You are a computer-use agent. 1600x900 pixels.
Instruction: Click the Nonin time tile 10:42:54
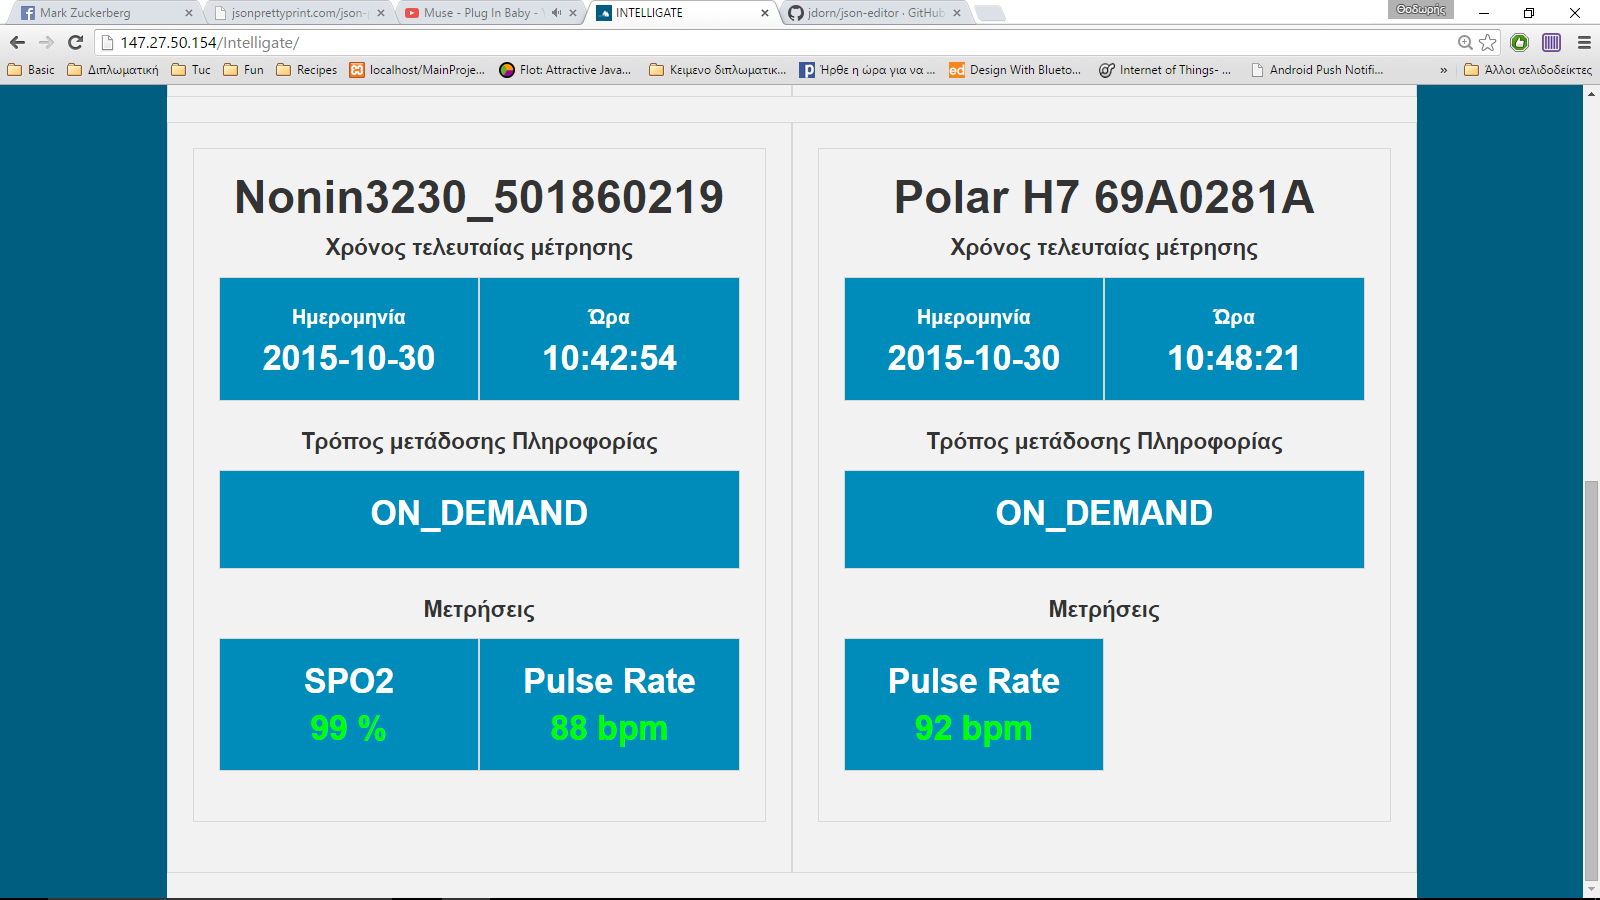pos(609,339)
